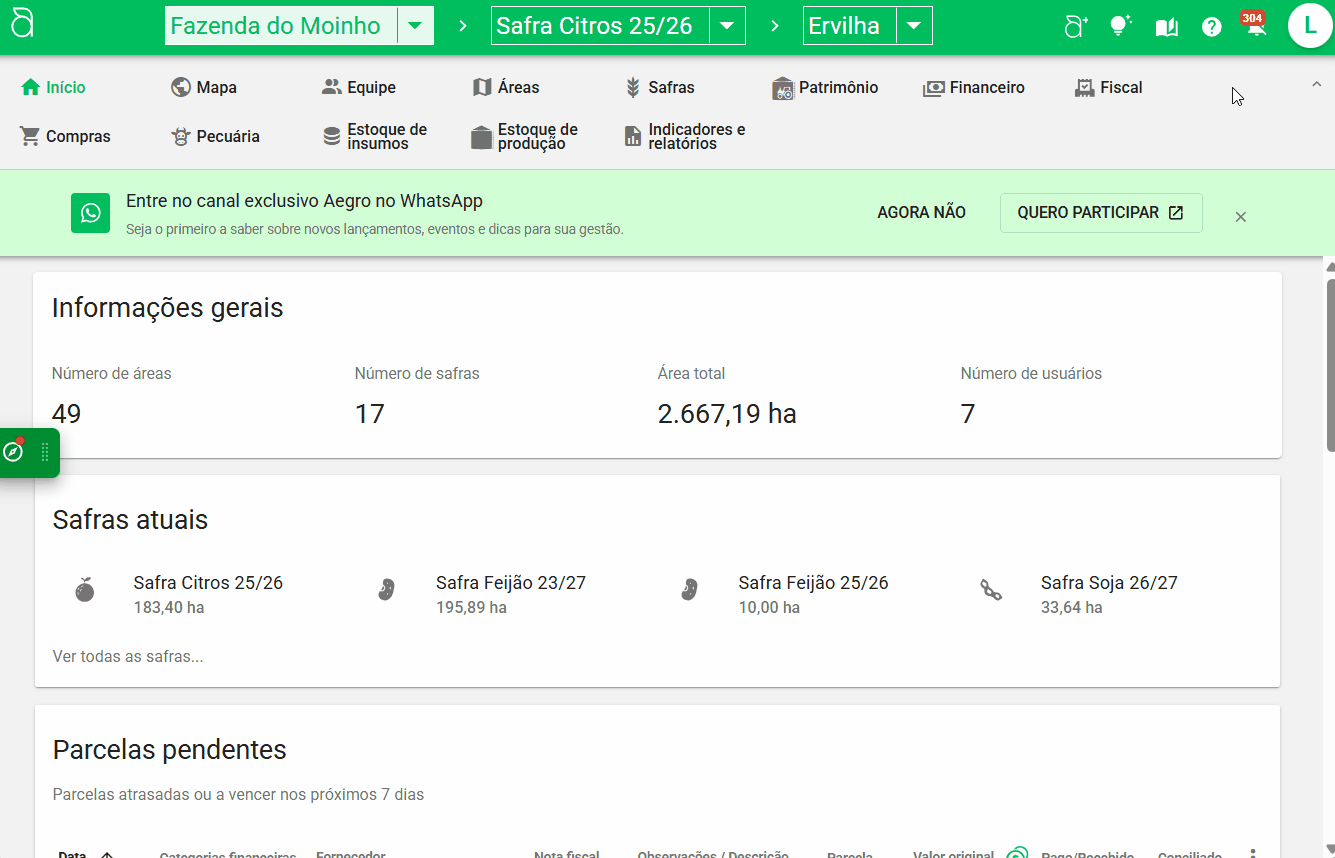
Task: Click the floating widget drag handle
Action: (x=45, y=453)
